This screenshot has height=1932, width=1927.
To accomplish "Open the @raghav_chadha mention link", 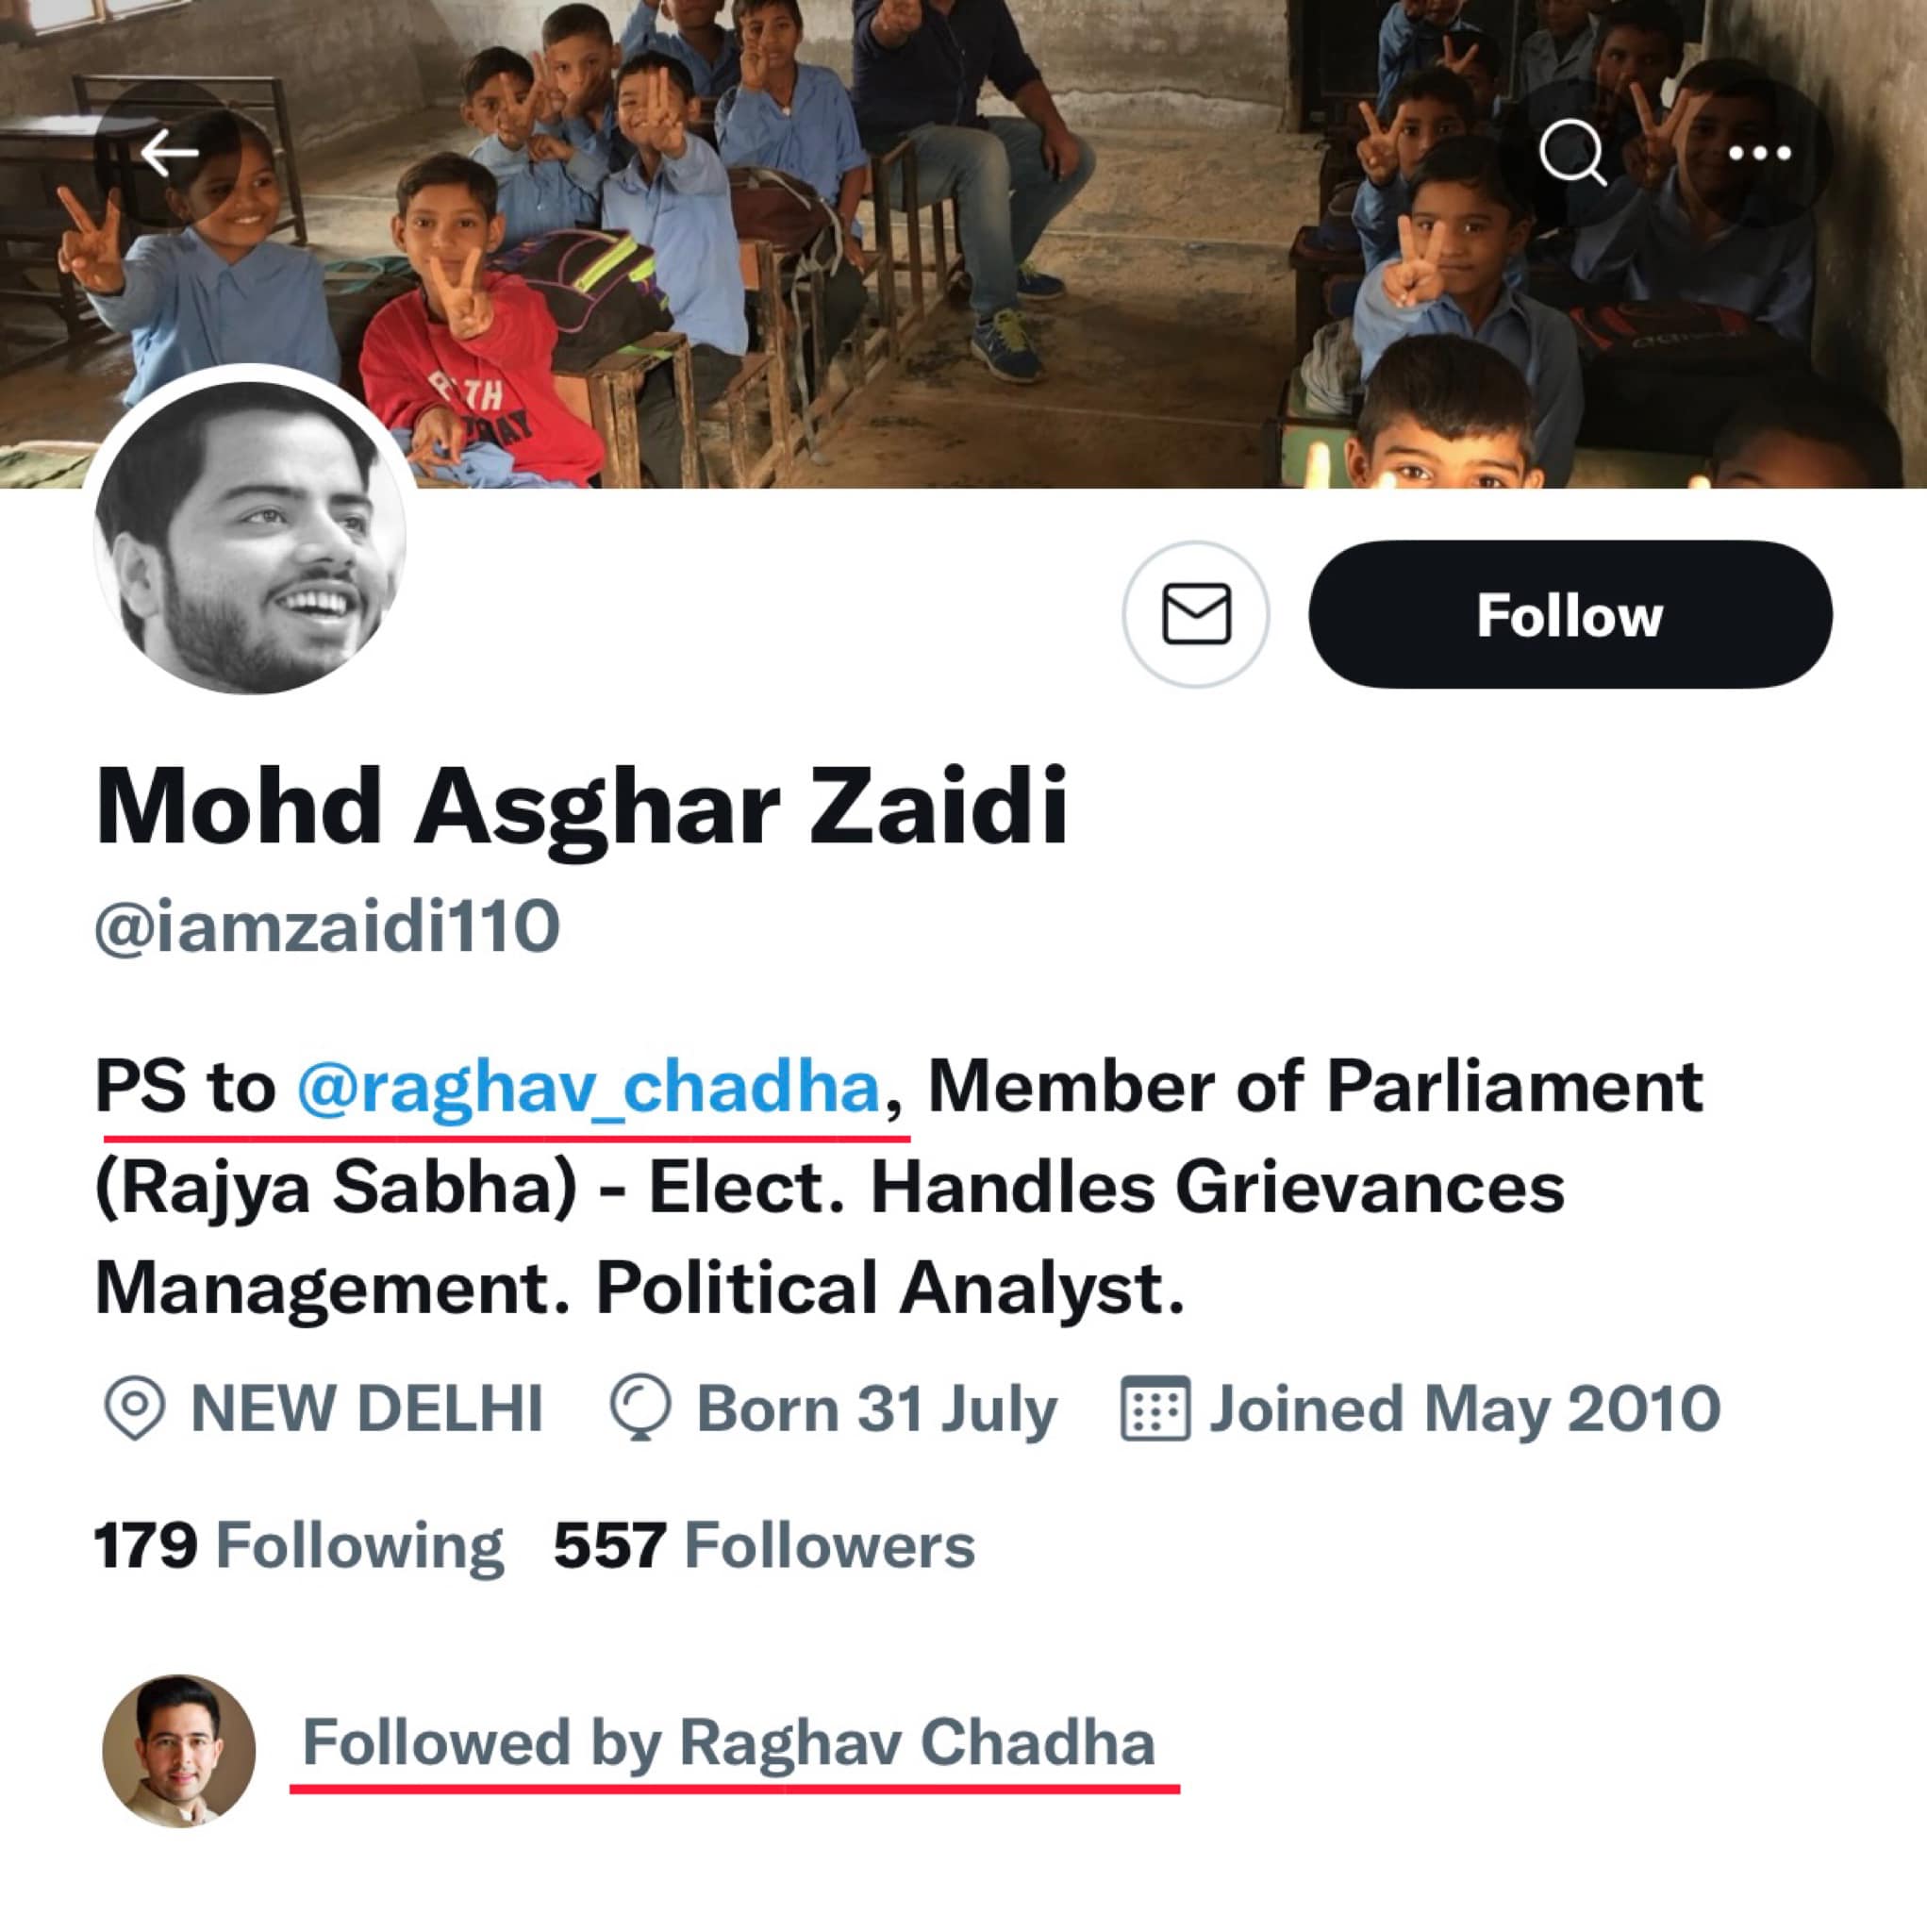I will point(588,1087).
